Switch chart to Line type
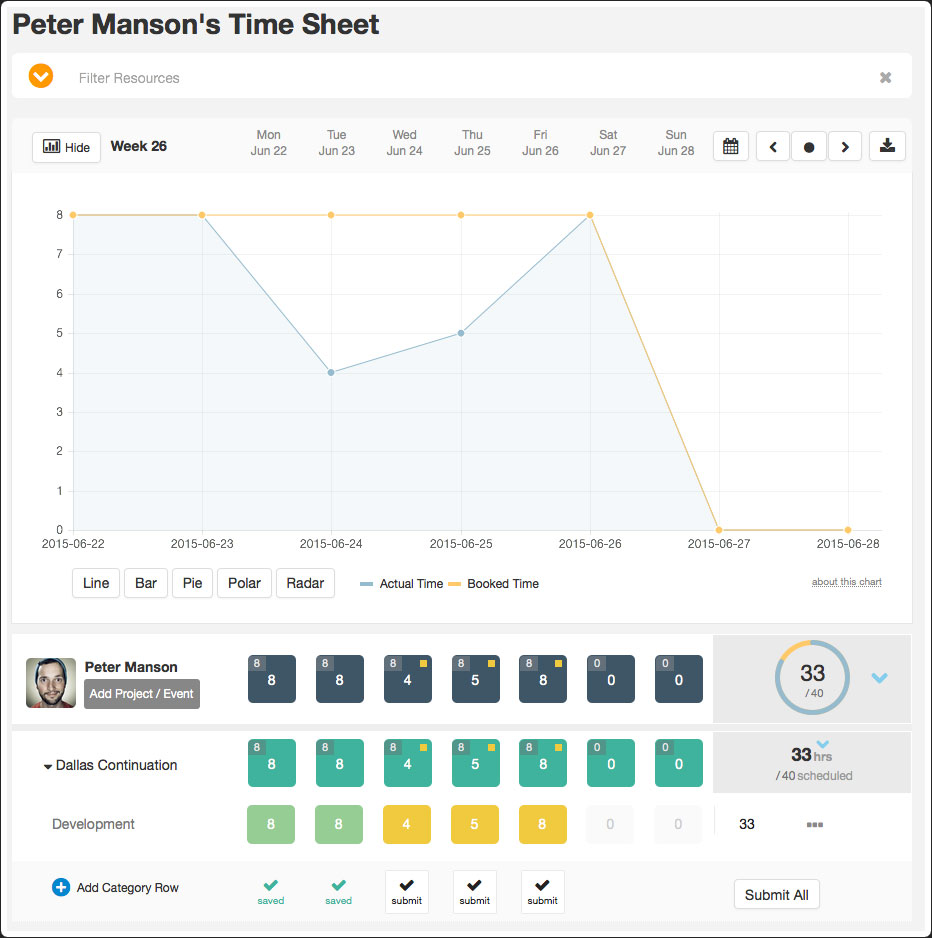The height and width of the screenshot is (938, 932). [96, 583]
